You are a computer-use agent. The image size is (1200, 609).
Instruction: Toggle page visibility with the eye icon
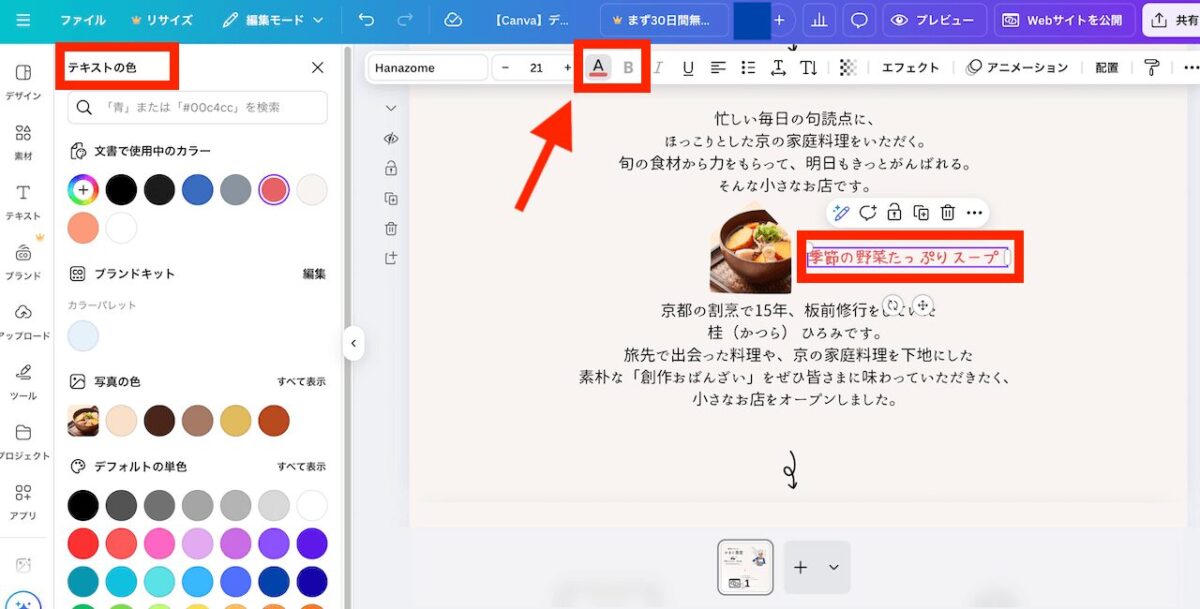tap(391, 139)
